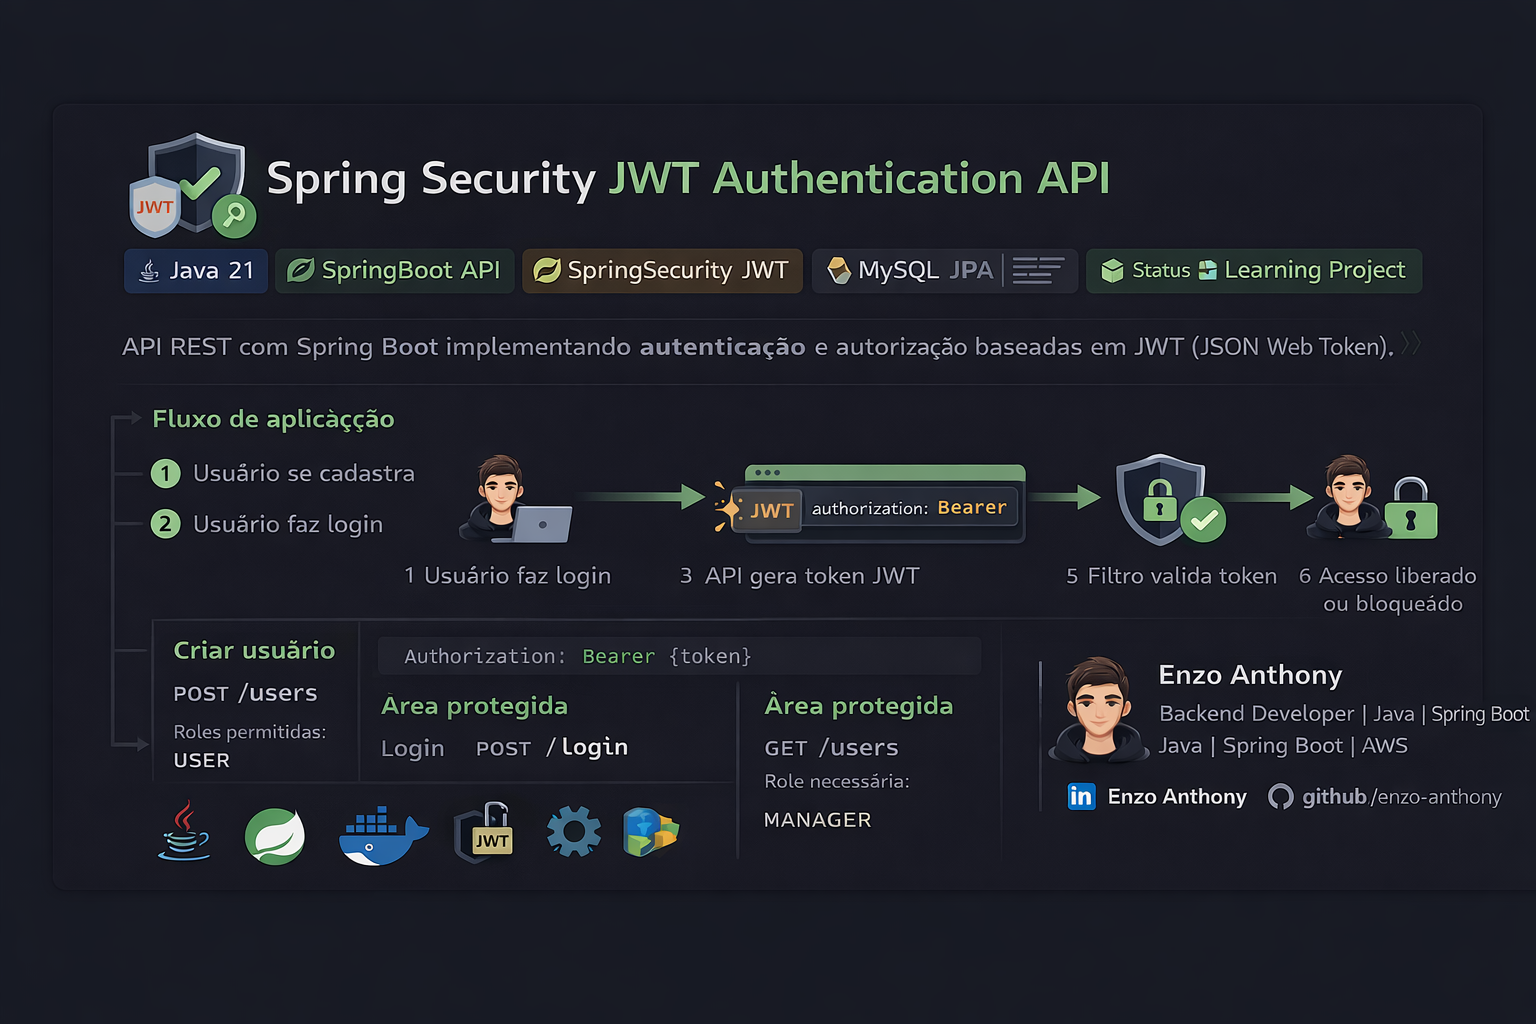Click the JWT padlock badge icon
The width and height of the screenshot is (1536, 1024).
pyautogui.click(x=485, y=832)
